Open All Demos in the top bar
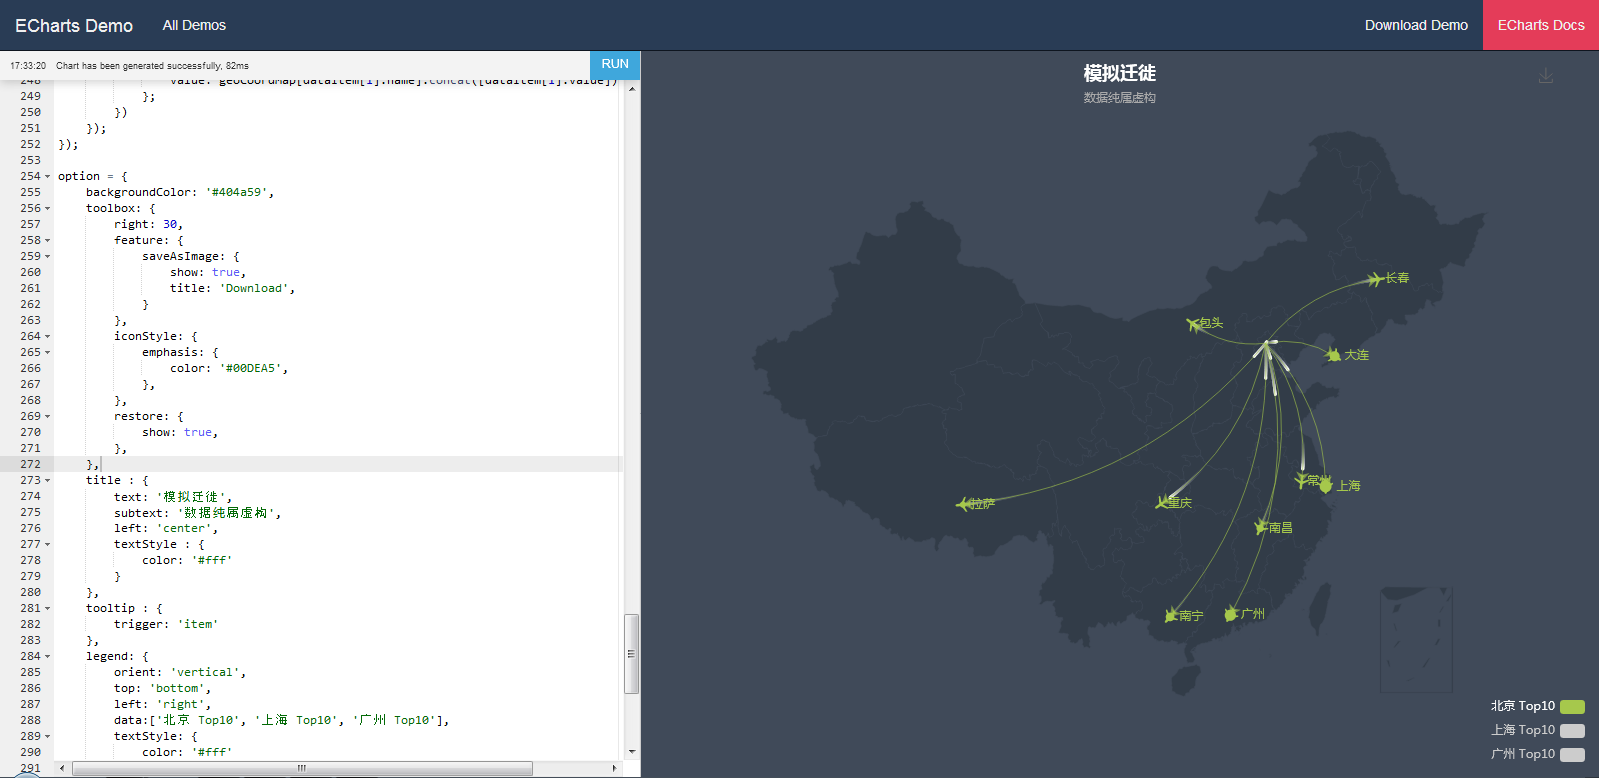This screenshot has height=778, width=1599. tap(194, 25)
